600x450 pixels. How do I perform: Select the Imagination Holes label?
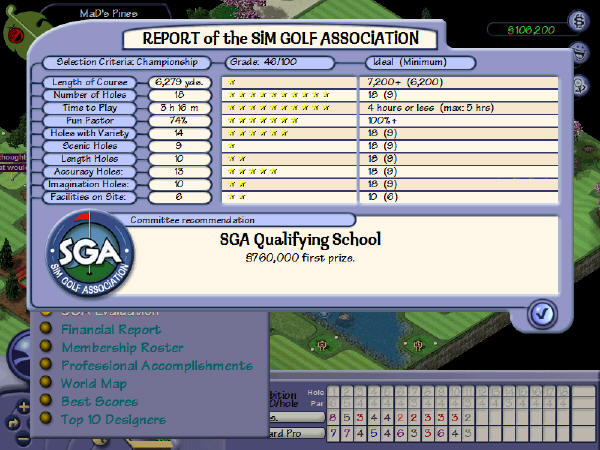click(90, 184)
